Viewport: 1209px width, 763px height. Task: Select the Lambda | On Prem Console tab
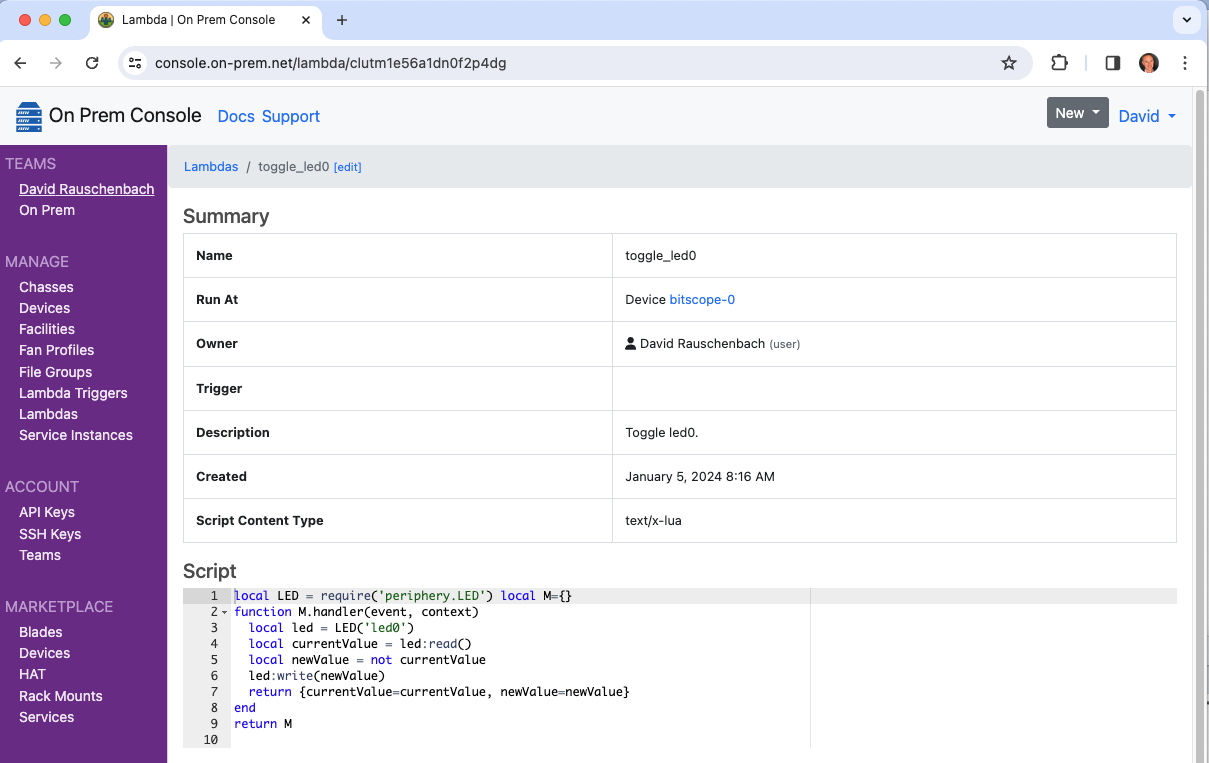[208, 20]
